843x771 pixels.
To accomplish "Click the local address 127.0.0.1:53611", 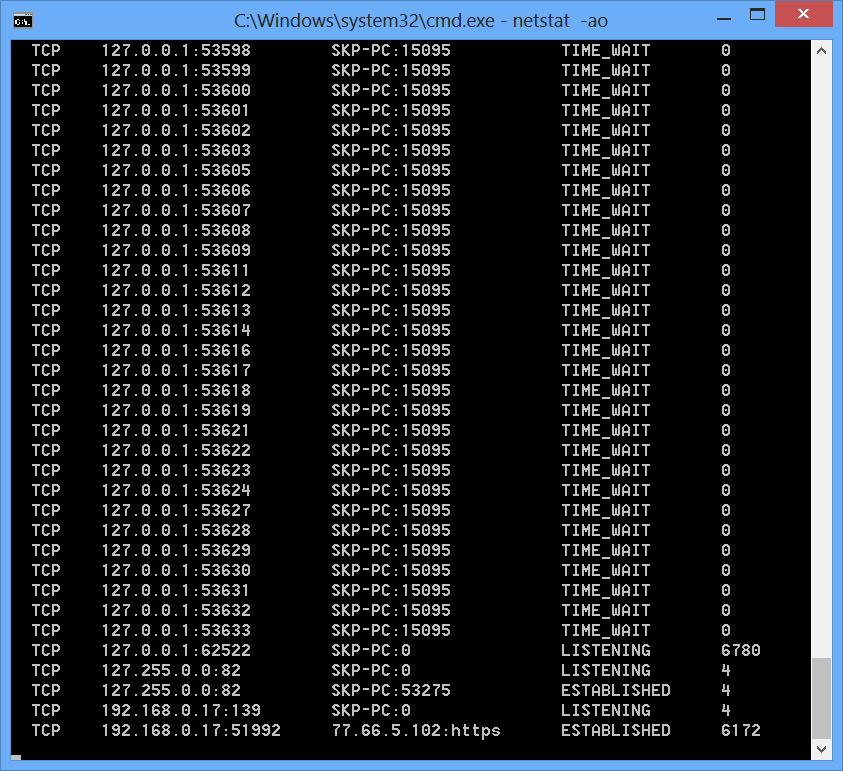I will tap(175, 270).
